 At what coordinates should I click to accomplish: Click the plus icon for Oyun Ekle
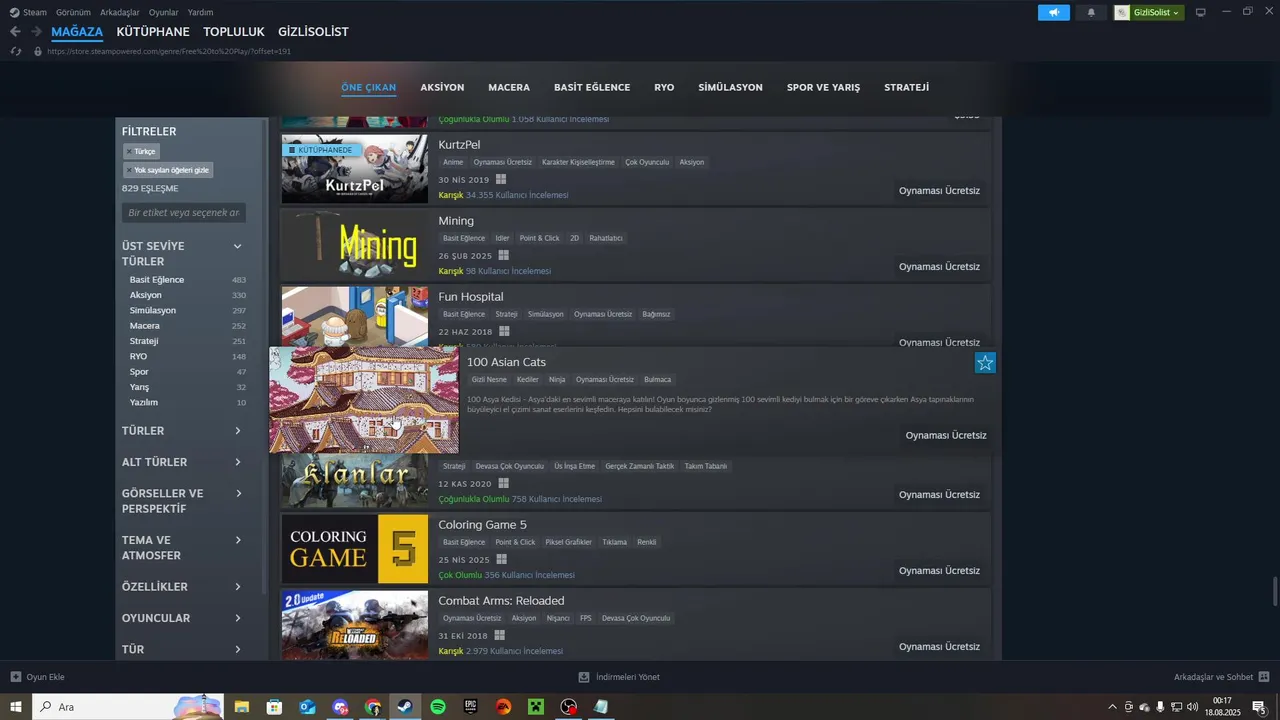point(15,677)
